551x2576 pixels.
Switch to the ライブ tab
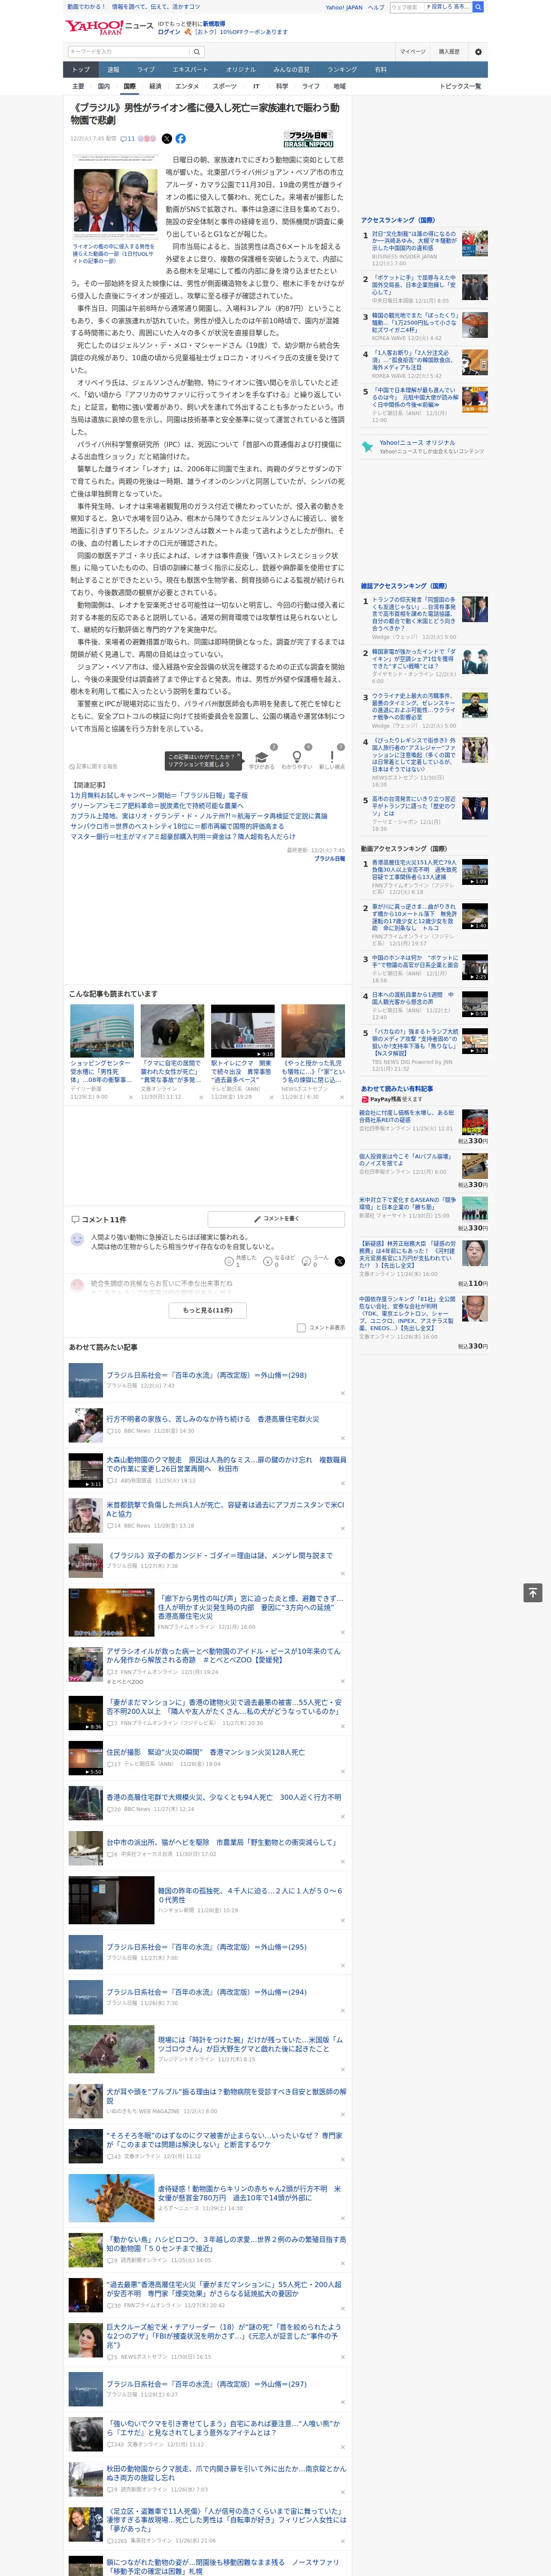[146, 70]
